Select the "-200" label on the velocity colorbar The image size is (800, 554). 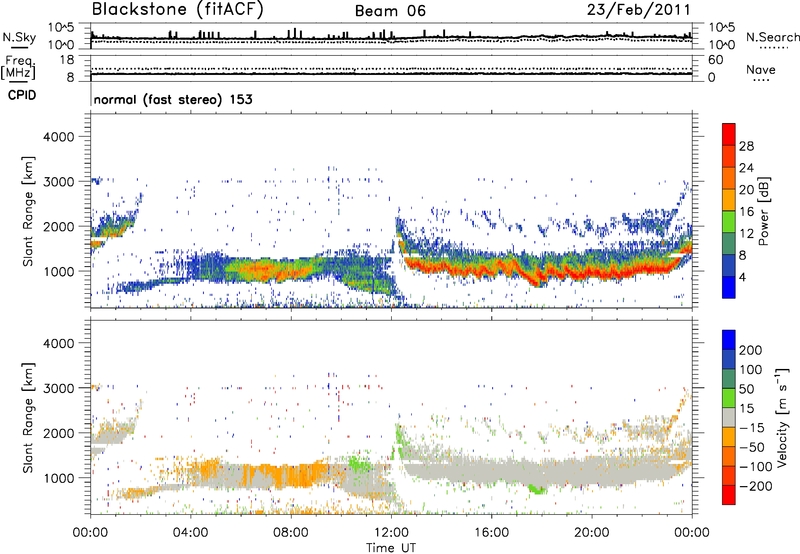[756, 486]
